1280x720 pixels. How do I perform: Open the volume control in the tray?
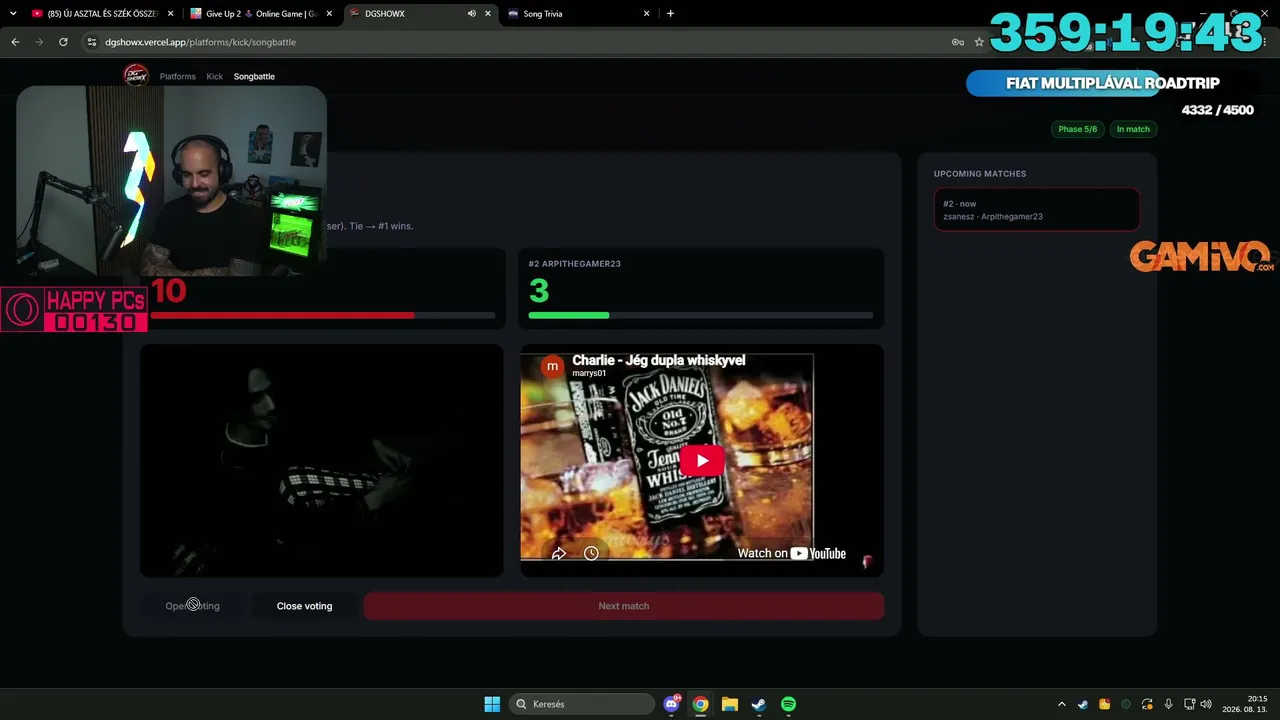tap(1206, 704)
